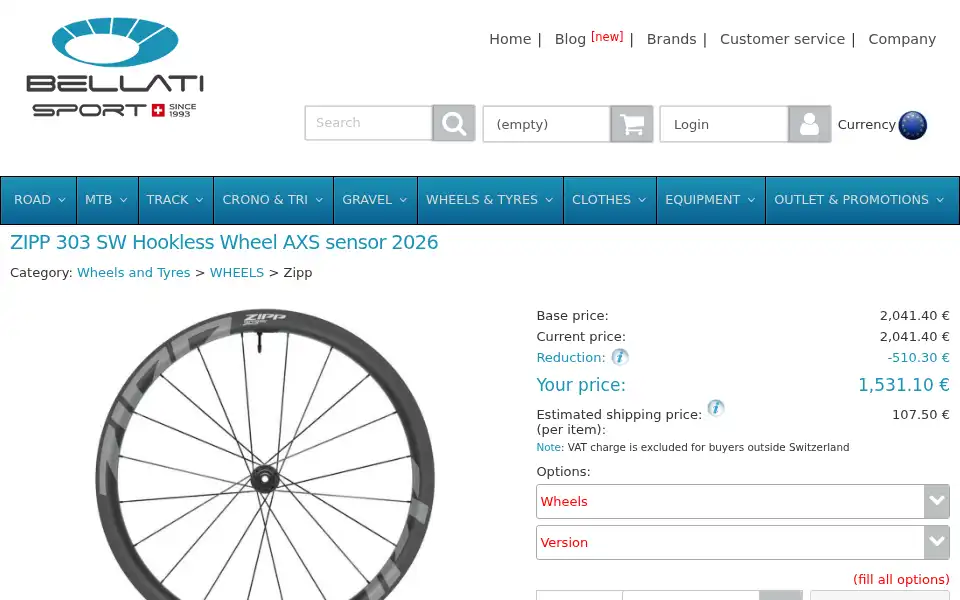Click the WHEELS breadcrumb link
960x600 pixels.
point(237,272)
